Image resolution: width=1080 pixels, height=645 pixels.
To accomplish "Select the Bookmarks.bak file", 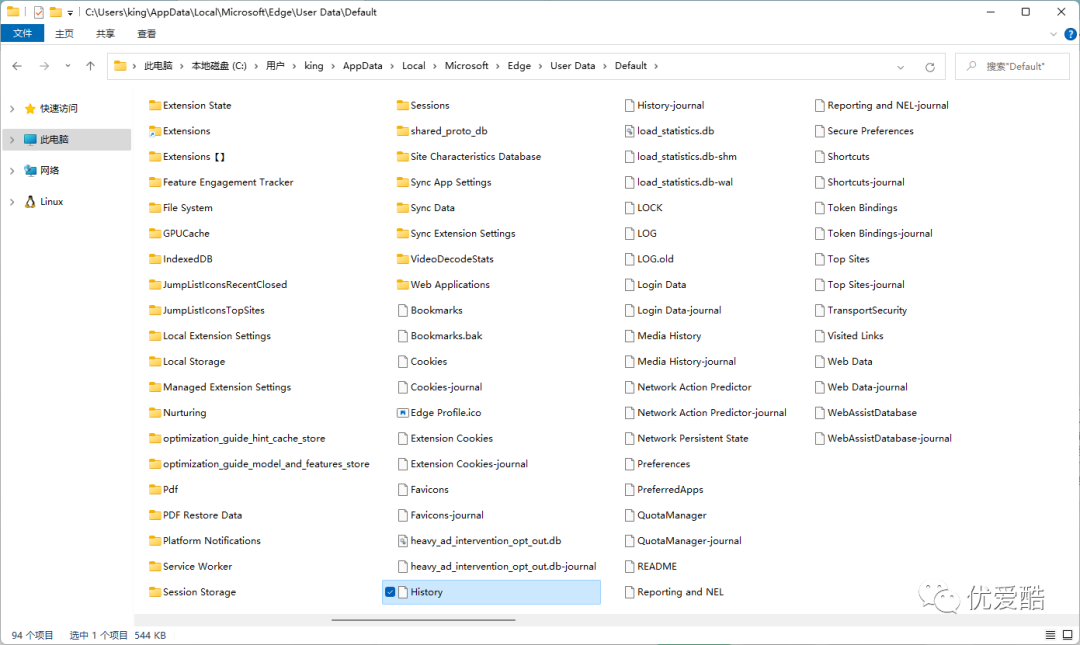I will (x=439, y=336).
